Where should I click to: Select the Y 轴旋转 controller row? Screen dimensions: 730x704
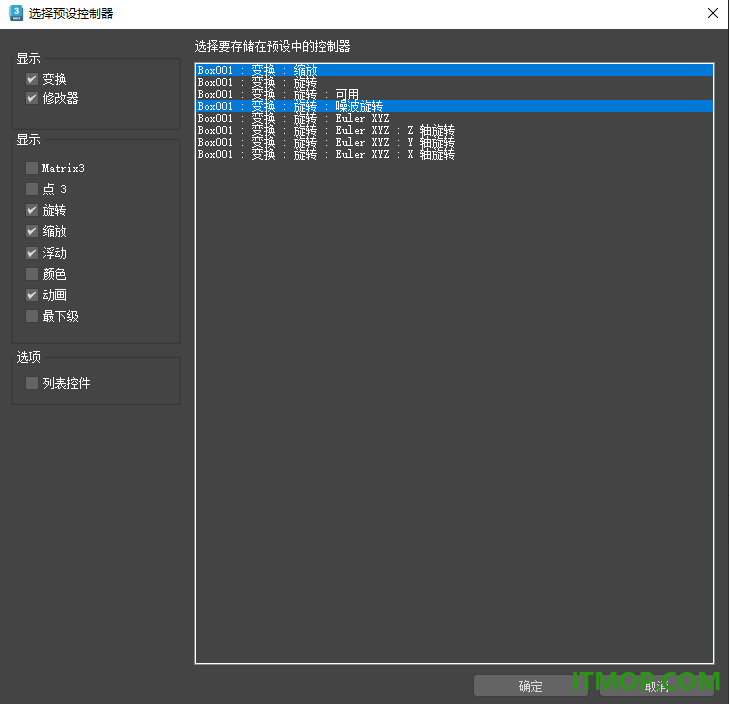click(x=454, y=142)
